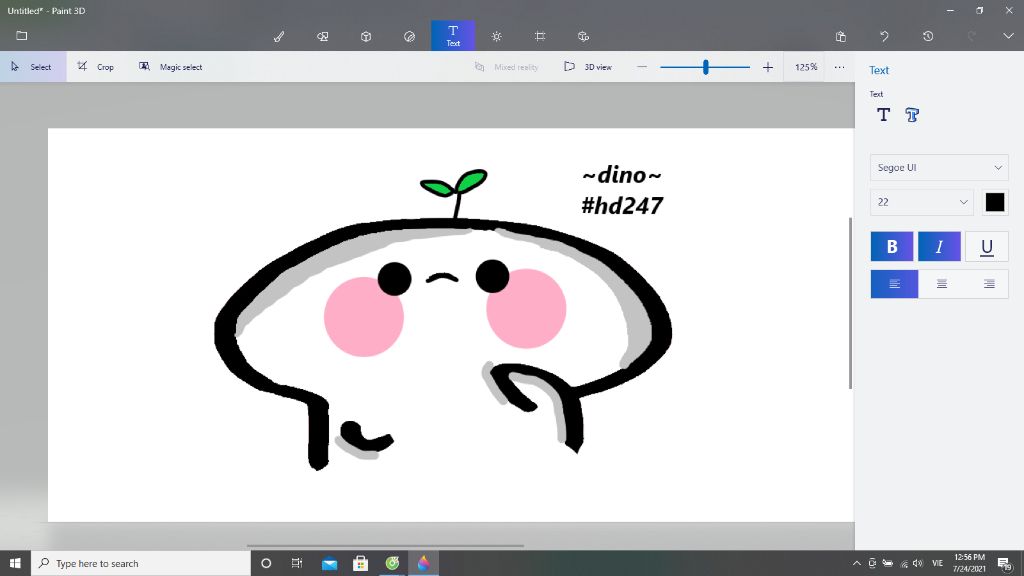1024x576 pixels.
Task: Open the 3D shapes tool
Action: 366,36
